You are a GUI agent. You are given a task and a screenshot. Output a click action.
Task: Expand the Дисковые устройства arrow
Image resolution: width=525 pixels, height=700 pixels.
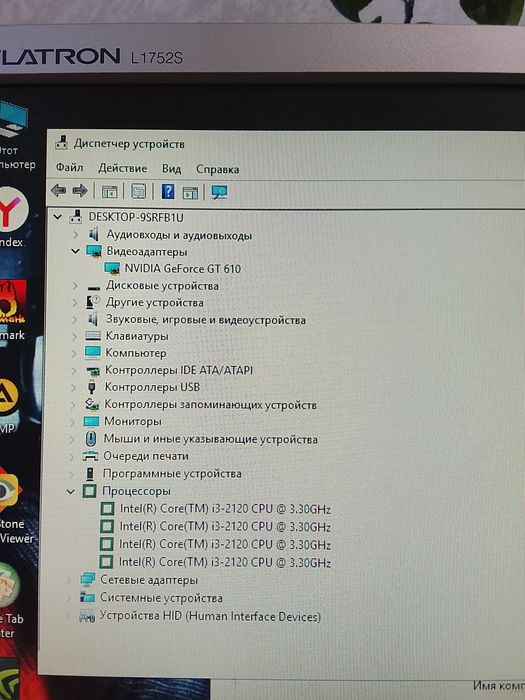pos(75,285)
